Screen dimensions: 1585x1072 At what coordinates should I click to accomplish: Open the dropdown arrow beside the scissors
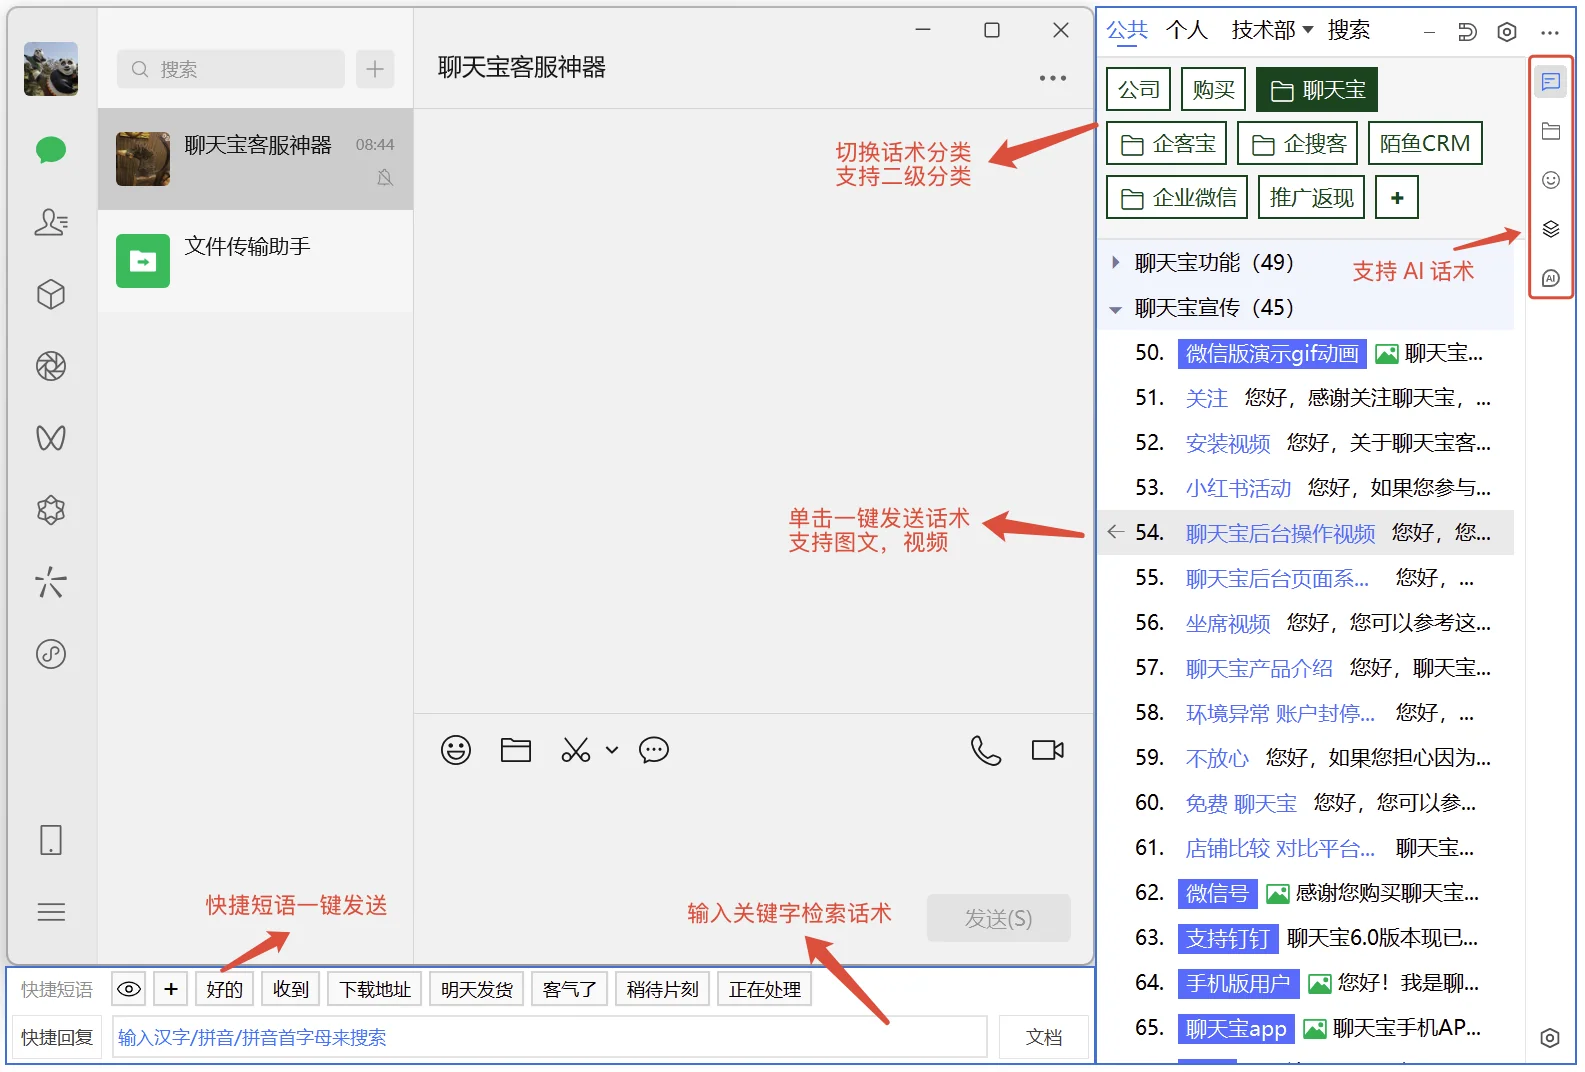(x=612, y=750)
